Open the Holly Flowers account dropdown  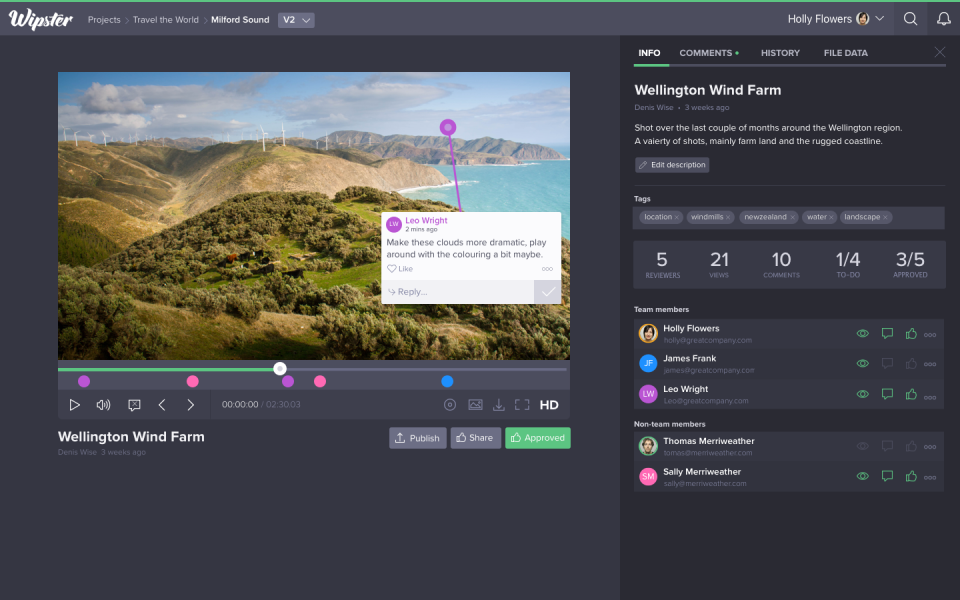coord(835,18)
